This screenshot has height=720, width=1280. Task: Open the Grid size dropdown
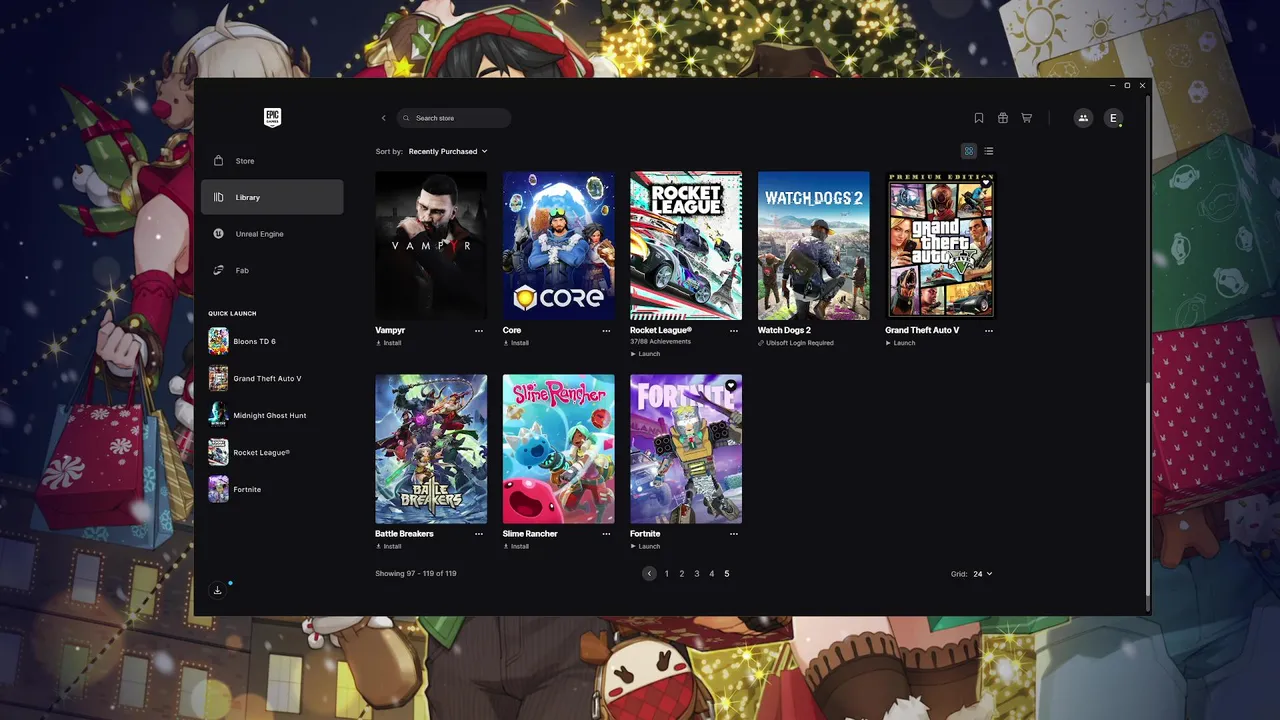pyautogui.click(x=983, y=574)
